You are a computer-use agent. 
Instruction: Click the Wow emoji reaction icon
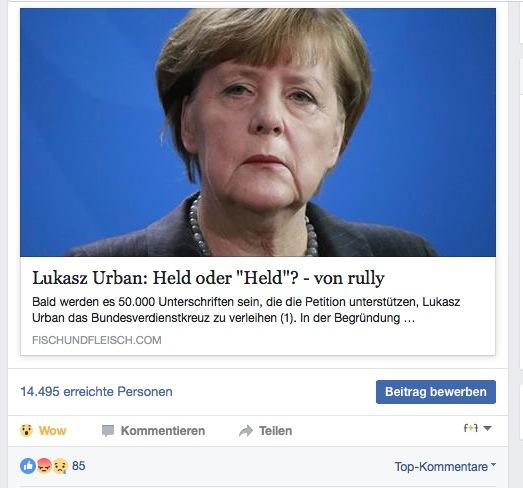(26, 430)
